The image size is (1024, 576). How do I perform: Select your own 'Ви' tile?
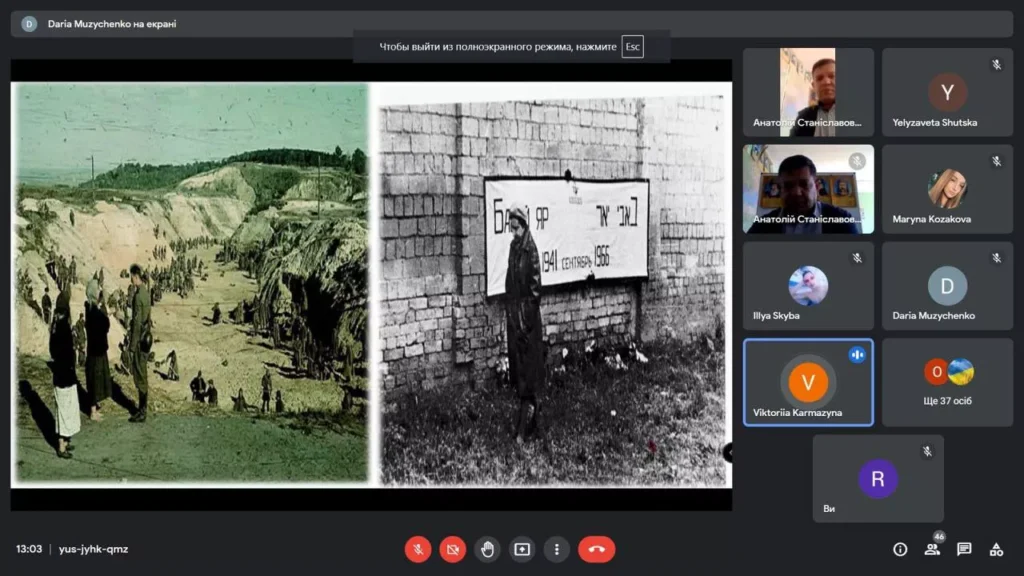tap(878, 479)
